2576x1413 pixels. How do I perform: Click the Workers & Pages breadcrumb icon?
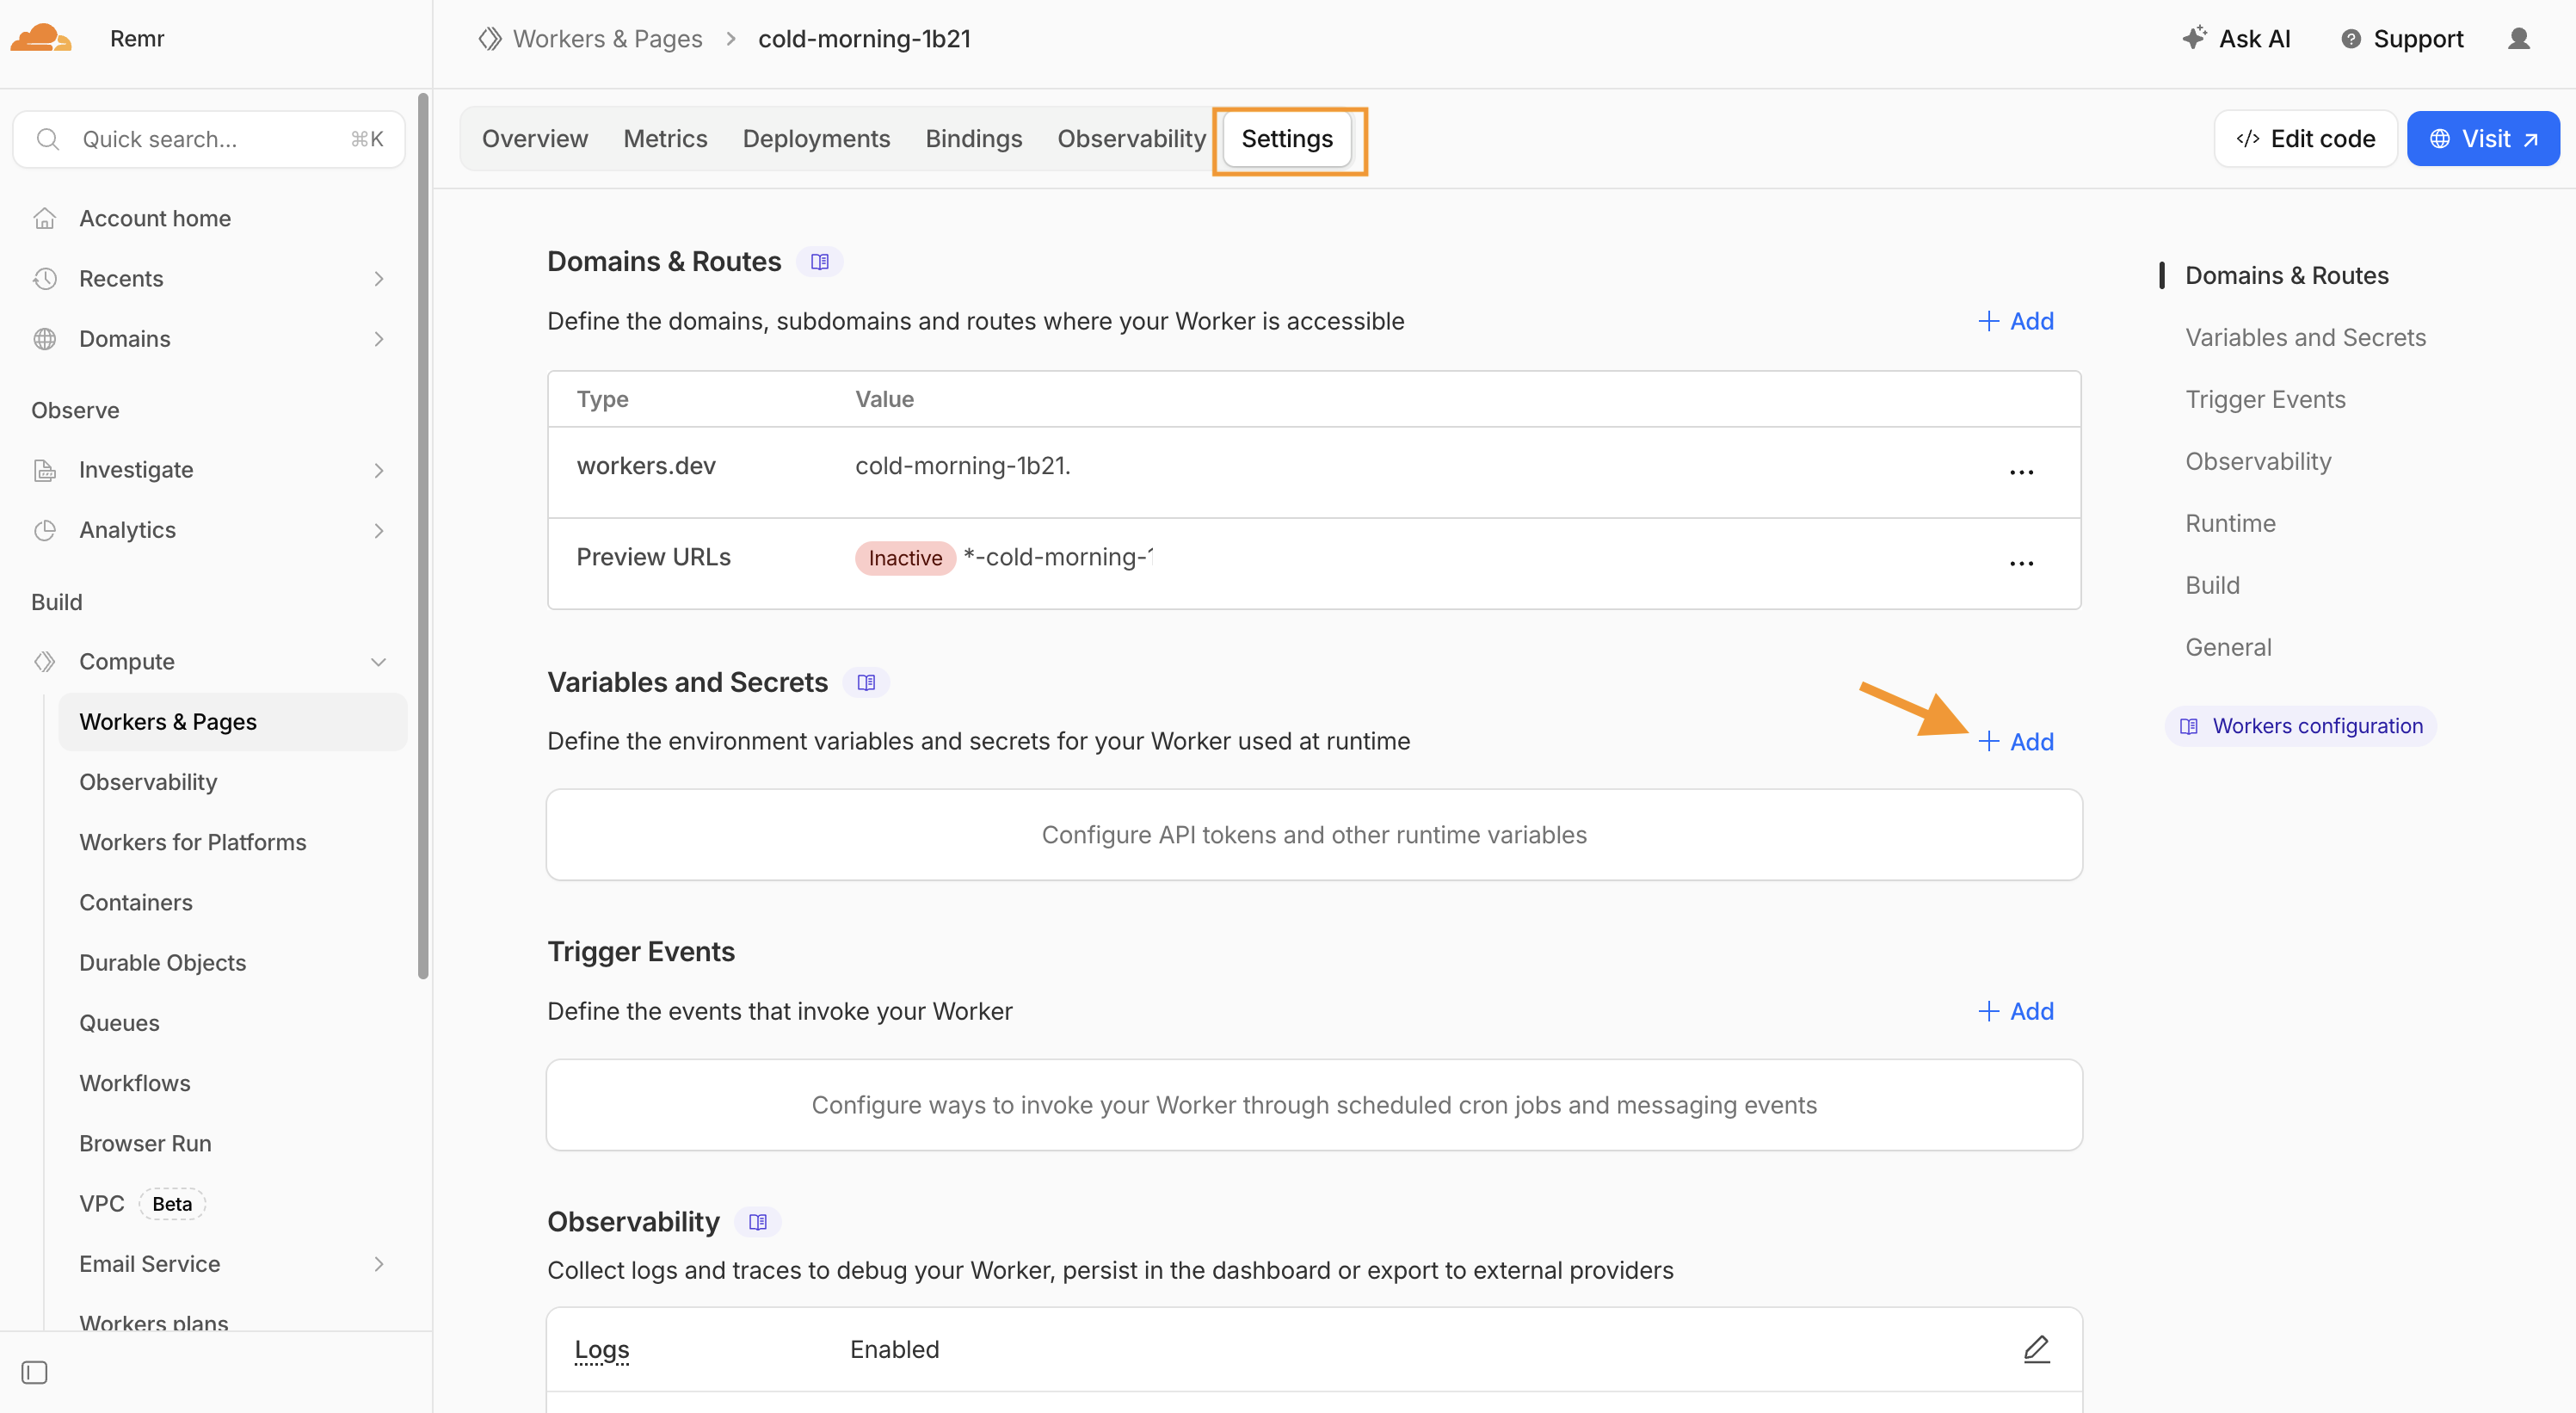click(x=489, y=39)
